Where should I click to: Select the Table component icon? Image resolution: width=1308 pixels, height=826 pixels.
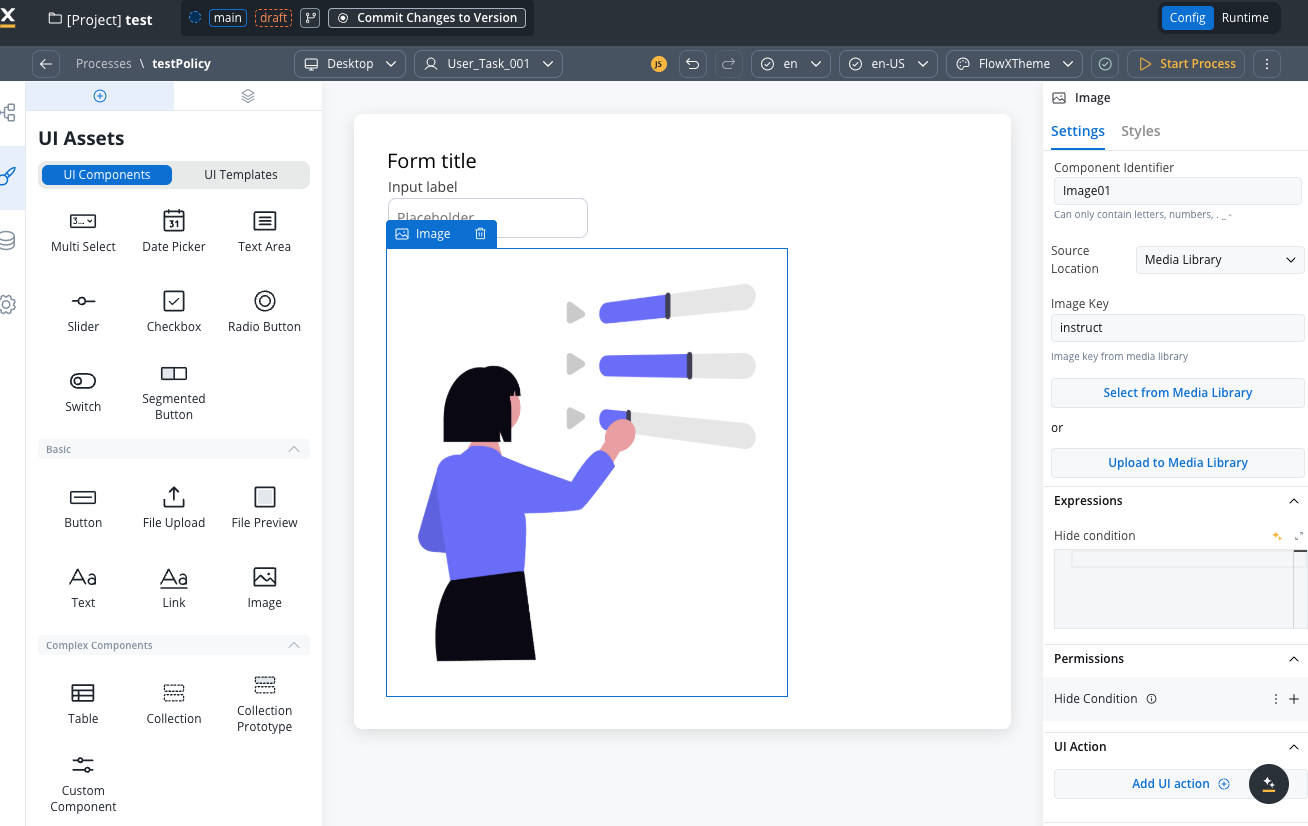(x=83, y=693)
